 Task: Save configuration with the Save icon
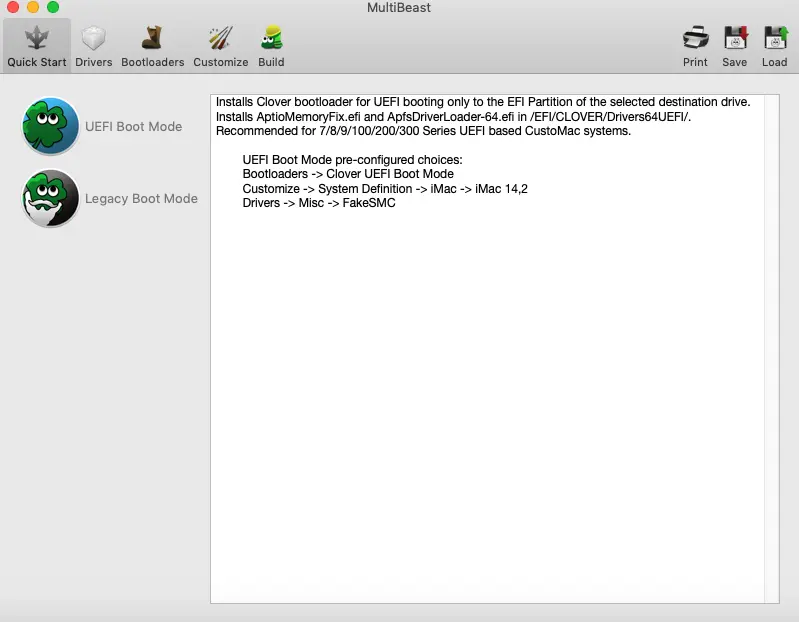click(735, 38)
